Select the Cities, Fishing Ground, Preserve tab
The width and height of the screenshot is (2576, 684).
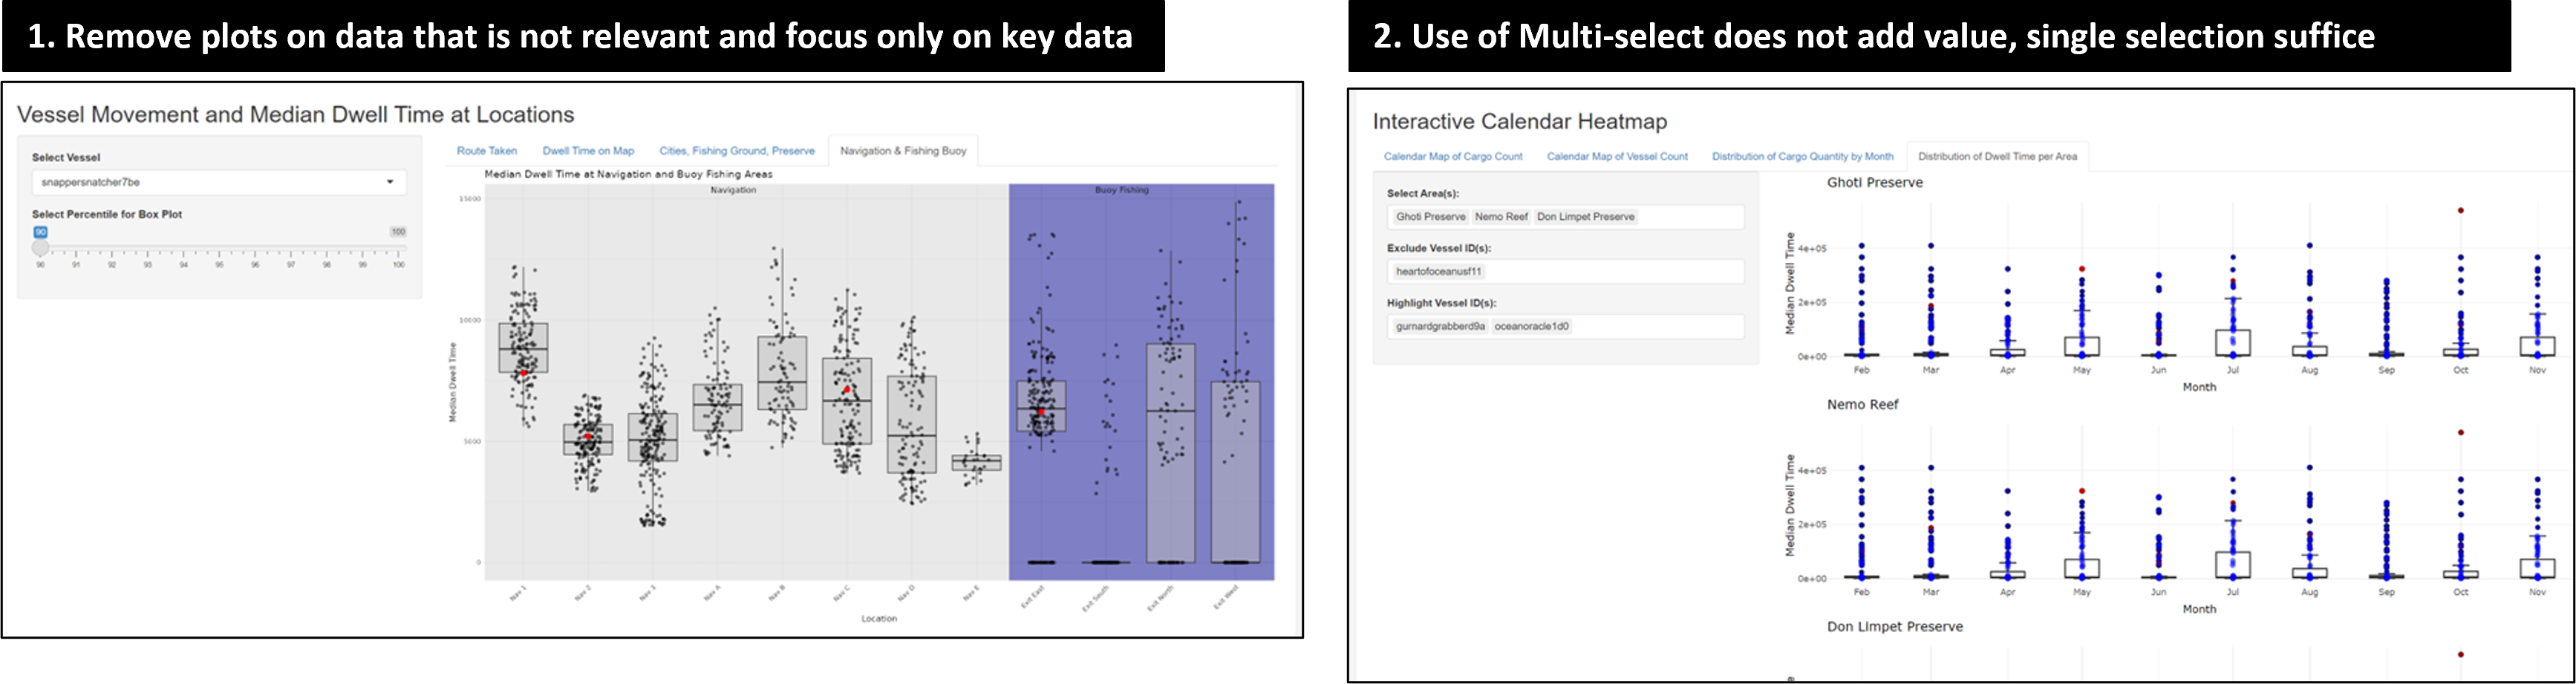click(x=737, y=151)
